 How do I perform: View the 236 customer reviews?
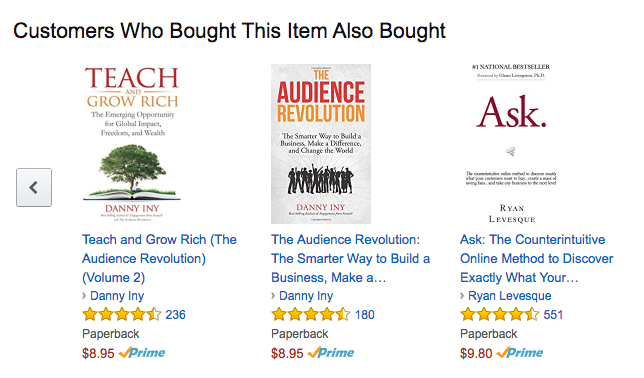(x=175, y=315)
